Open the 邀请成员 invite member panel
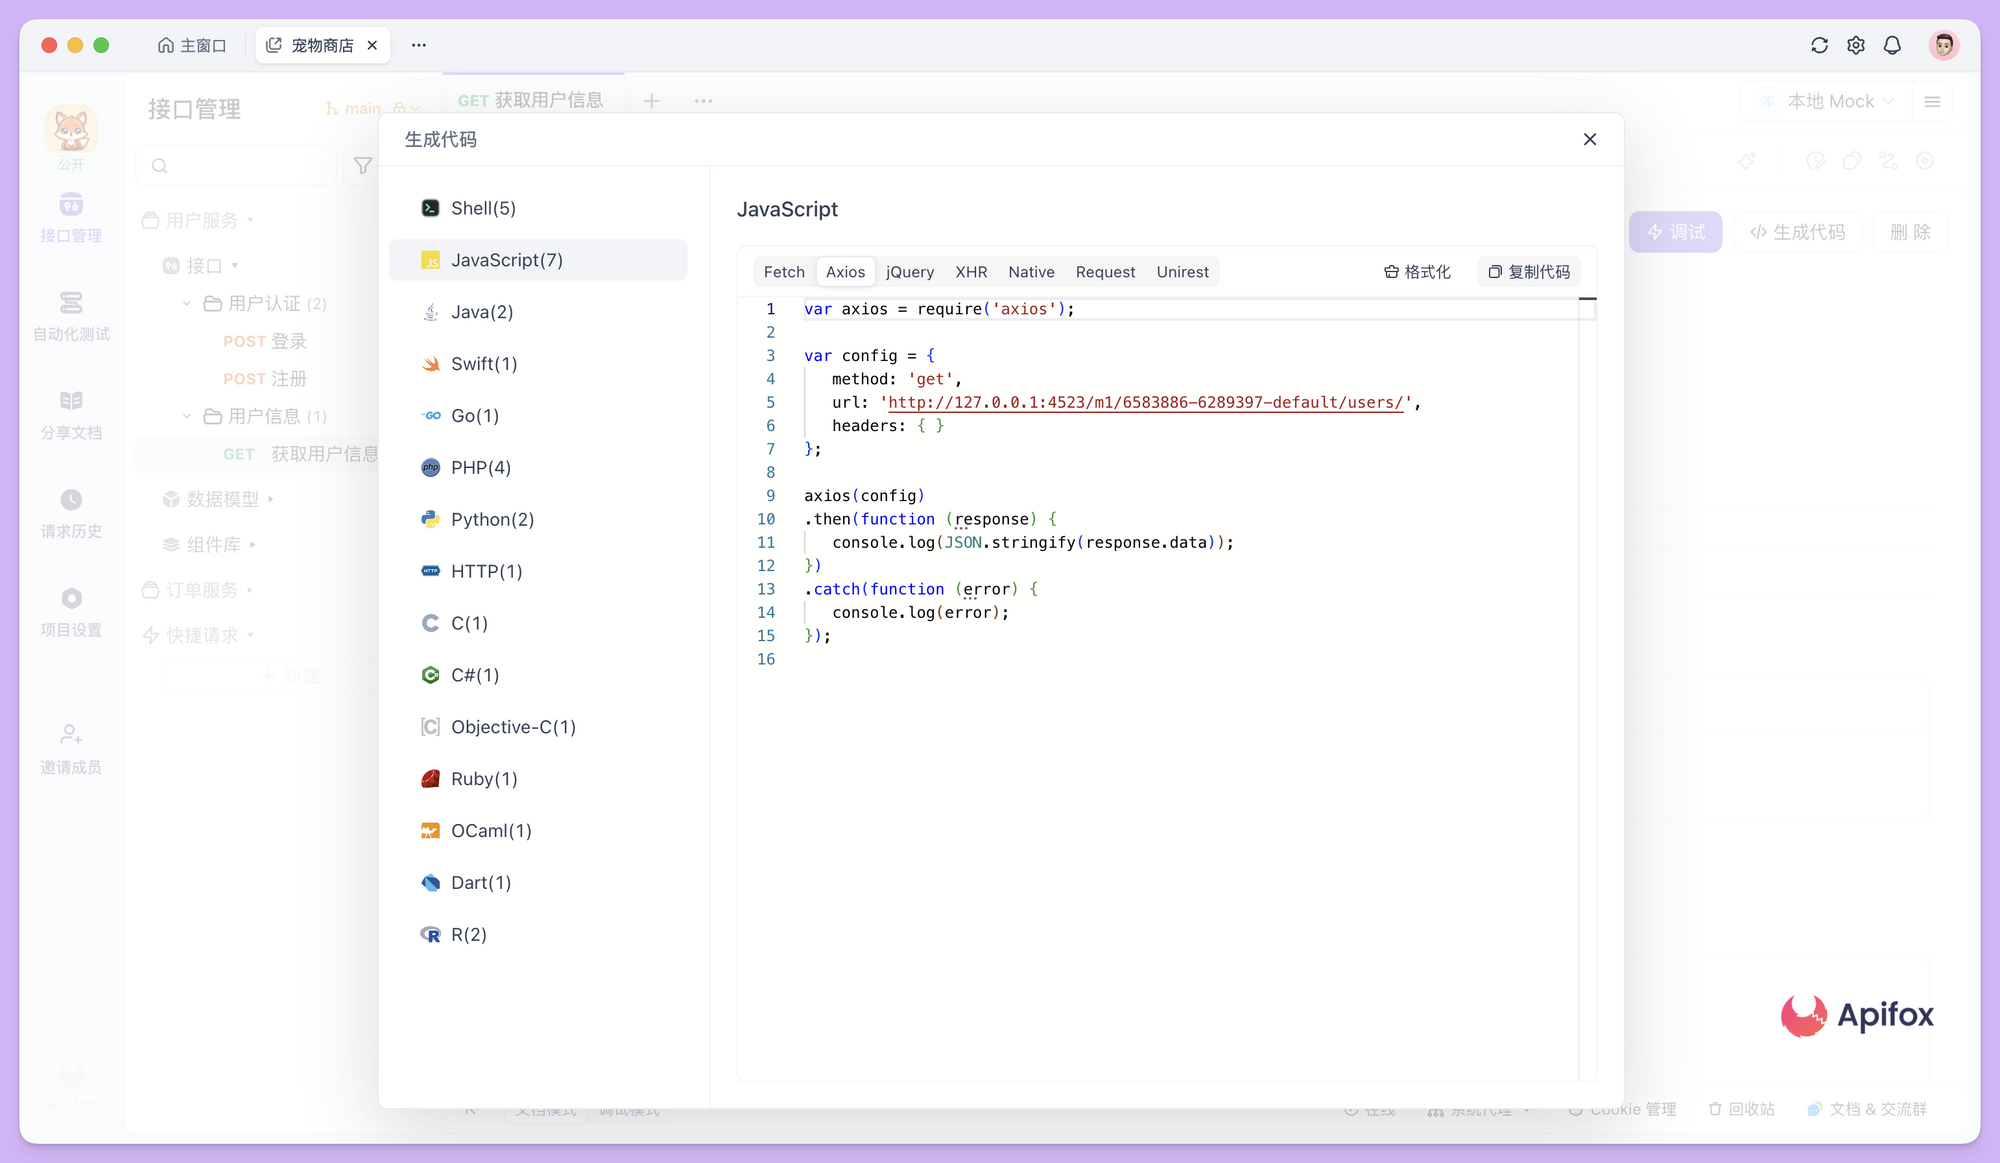The image size is (2000, 1163). click(70, 748)
